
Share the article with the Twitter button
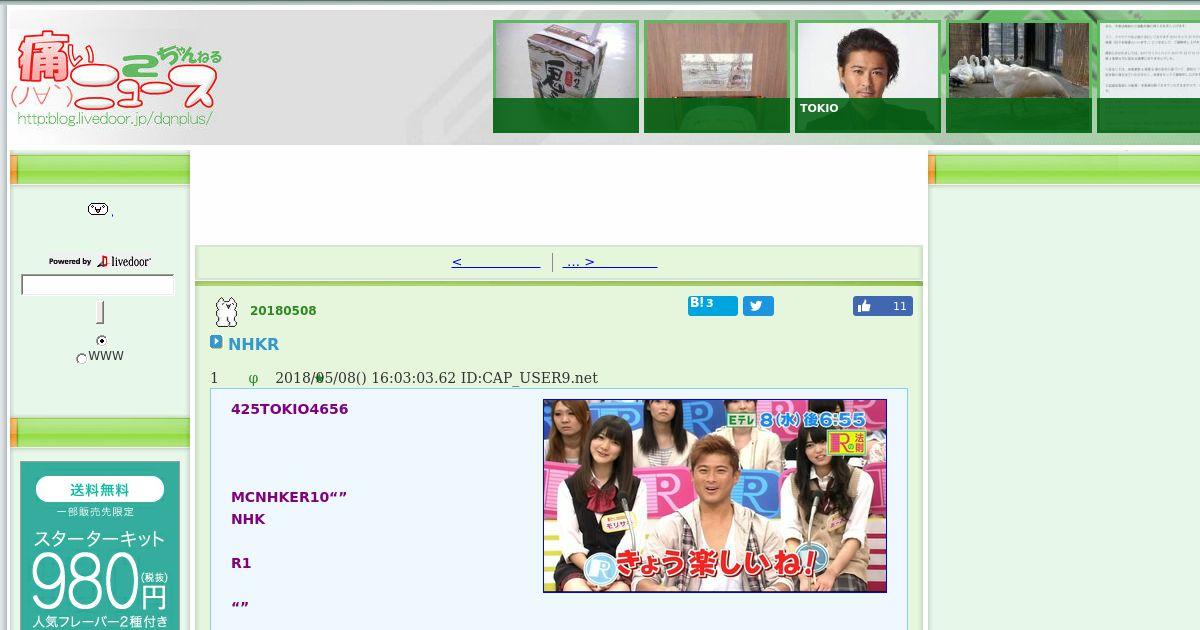[x=758, y=306]
